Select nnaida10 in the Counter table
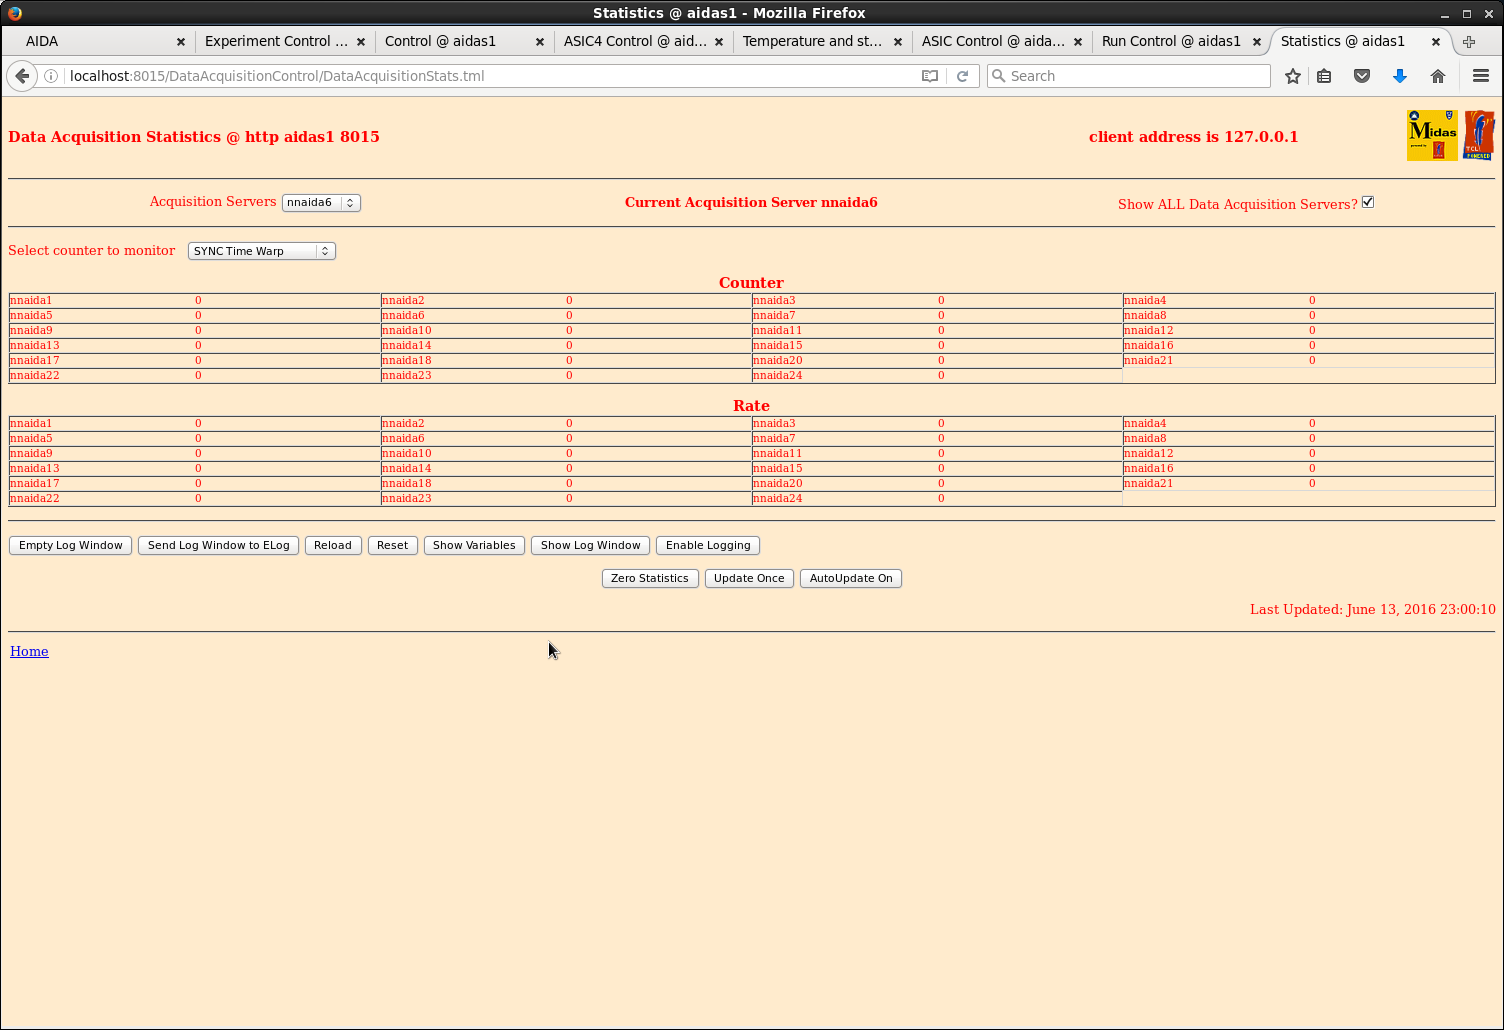 coord(406,331)
